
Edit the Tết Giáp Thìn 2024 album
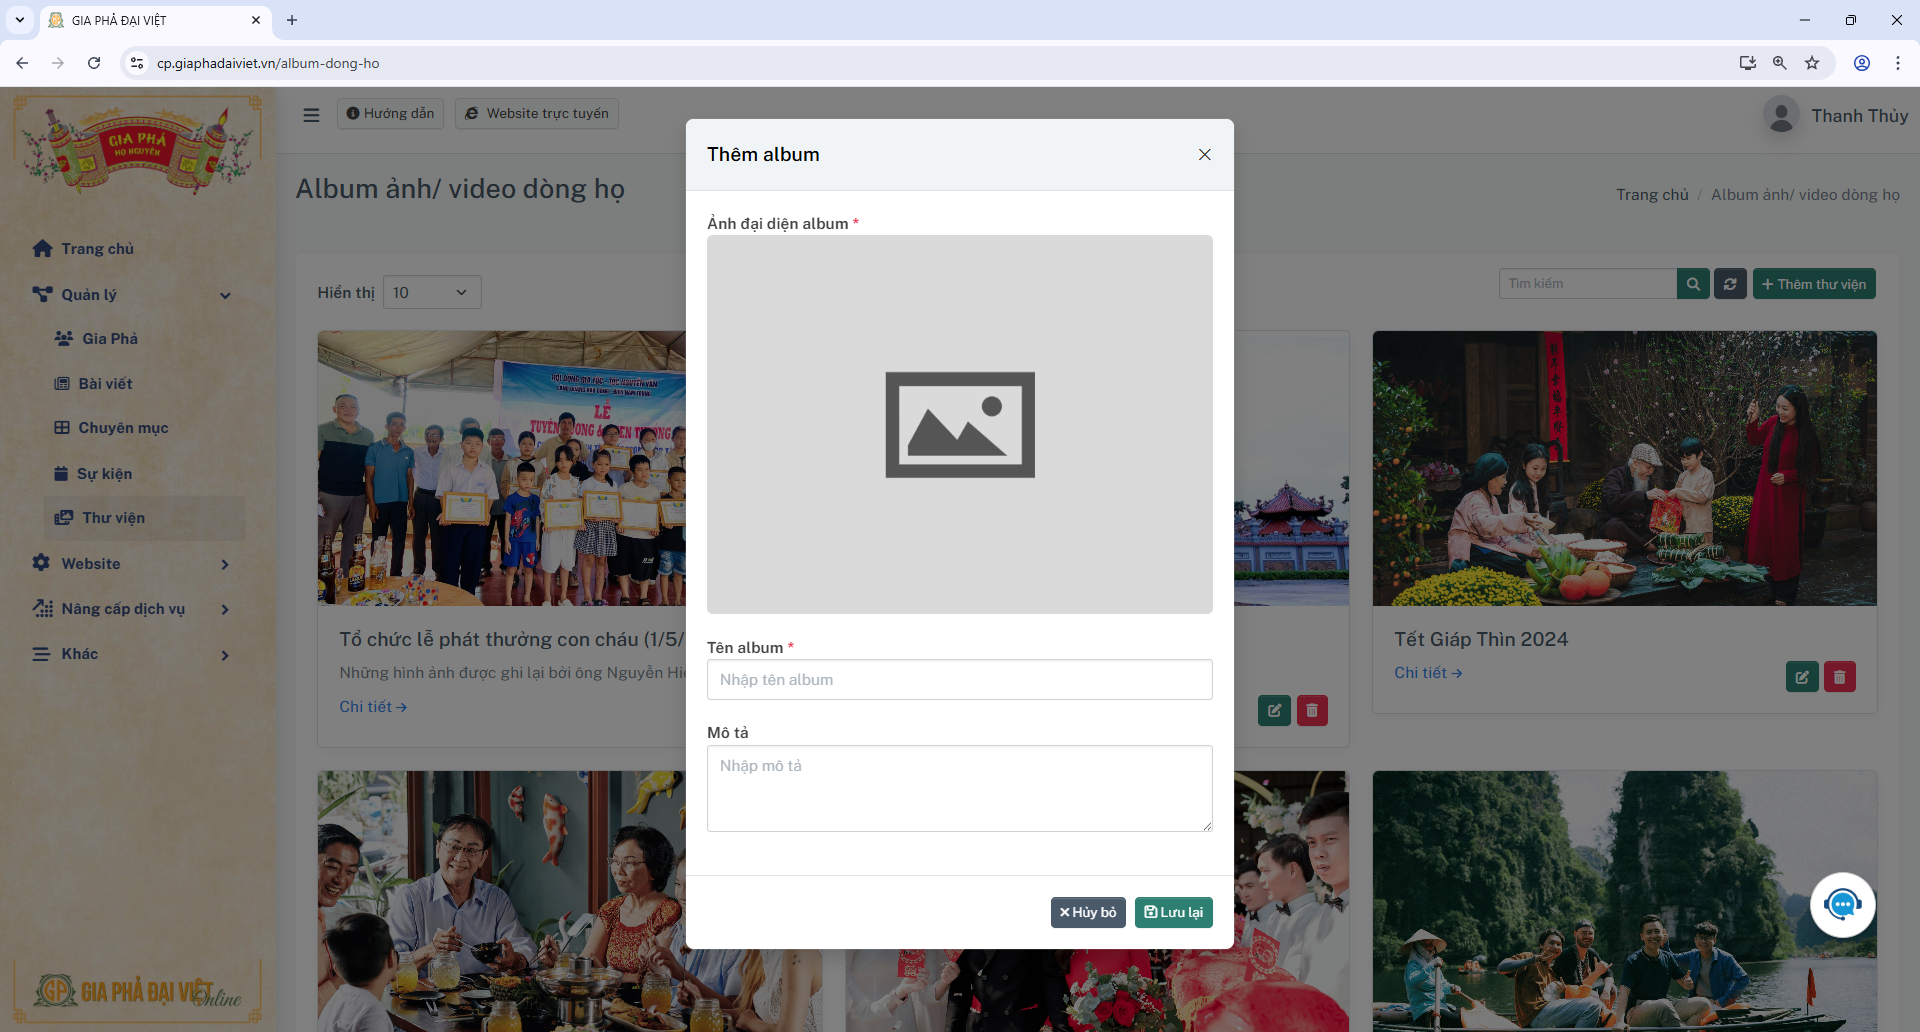(x=1802, y=677)
